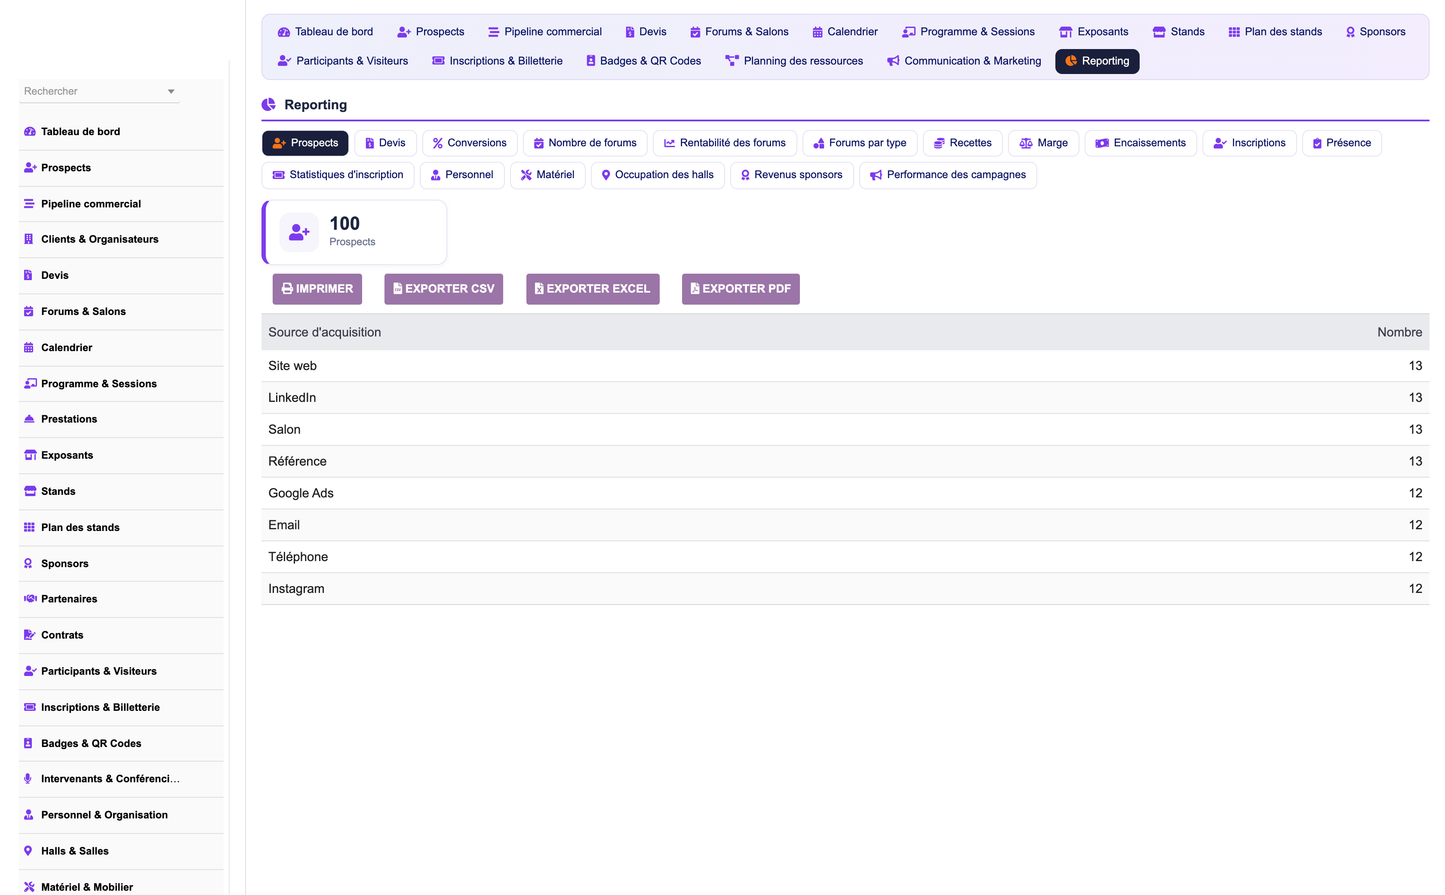
Task: Open the Devis report tab
Action: (385, 143)
